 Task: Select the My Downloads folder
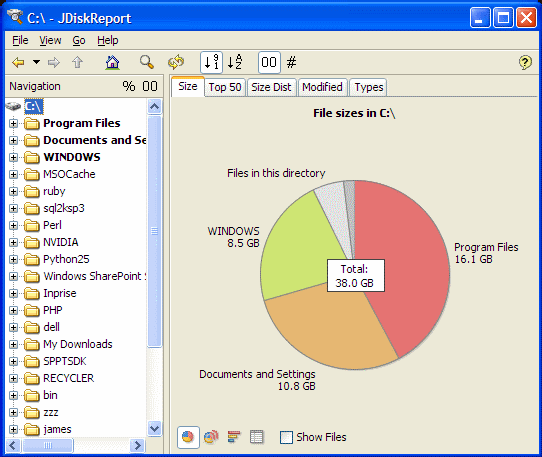coord(77,344)
